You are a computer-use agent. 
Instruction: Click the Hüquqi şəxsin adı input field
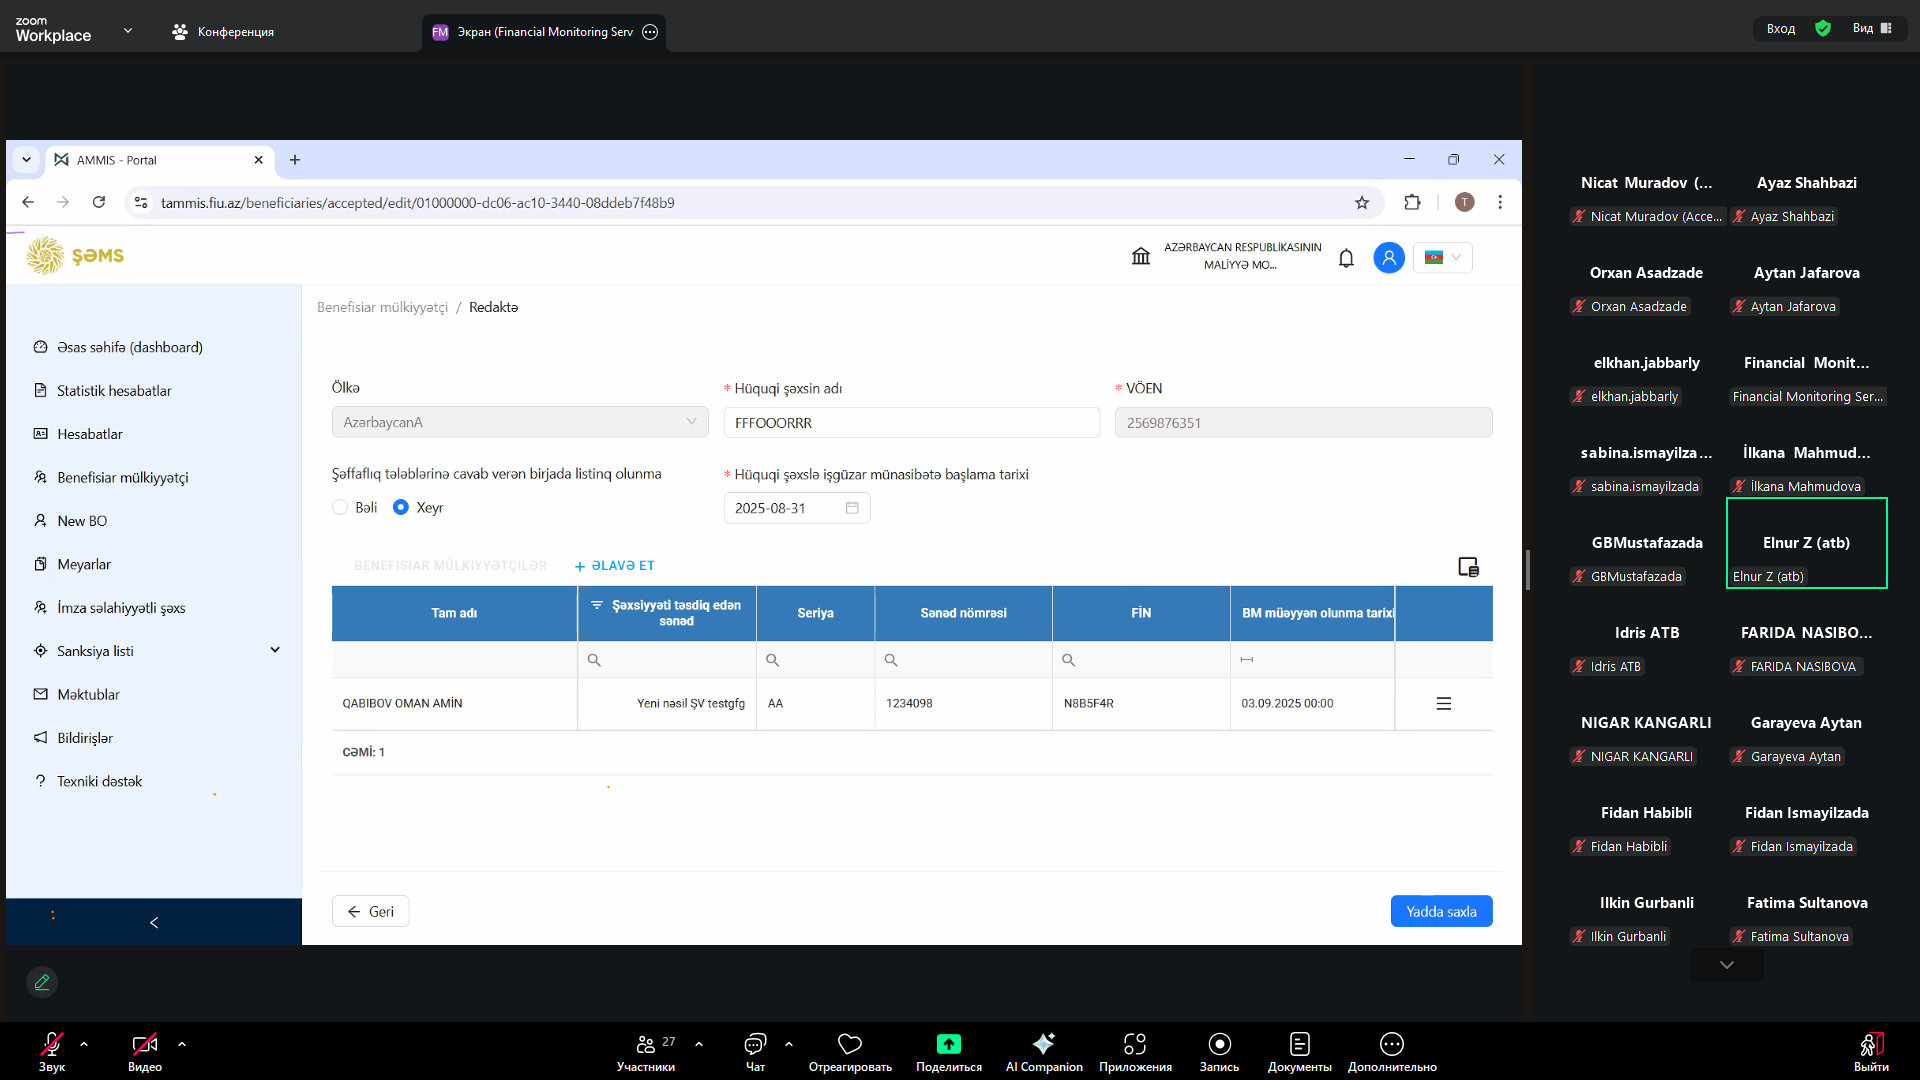[910, 423]
